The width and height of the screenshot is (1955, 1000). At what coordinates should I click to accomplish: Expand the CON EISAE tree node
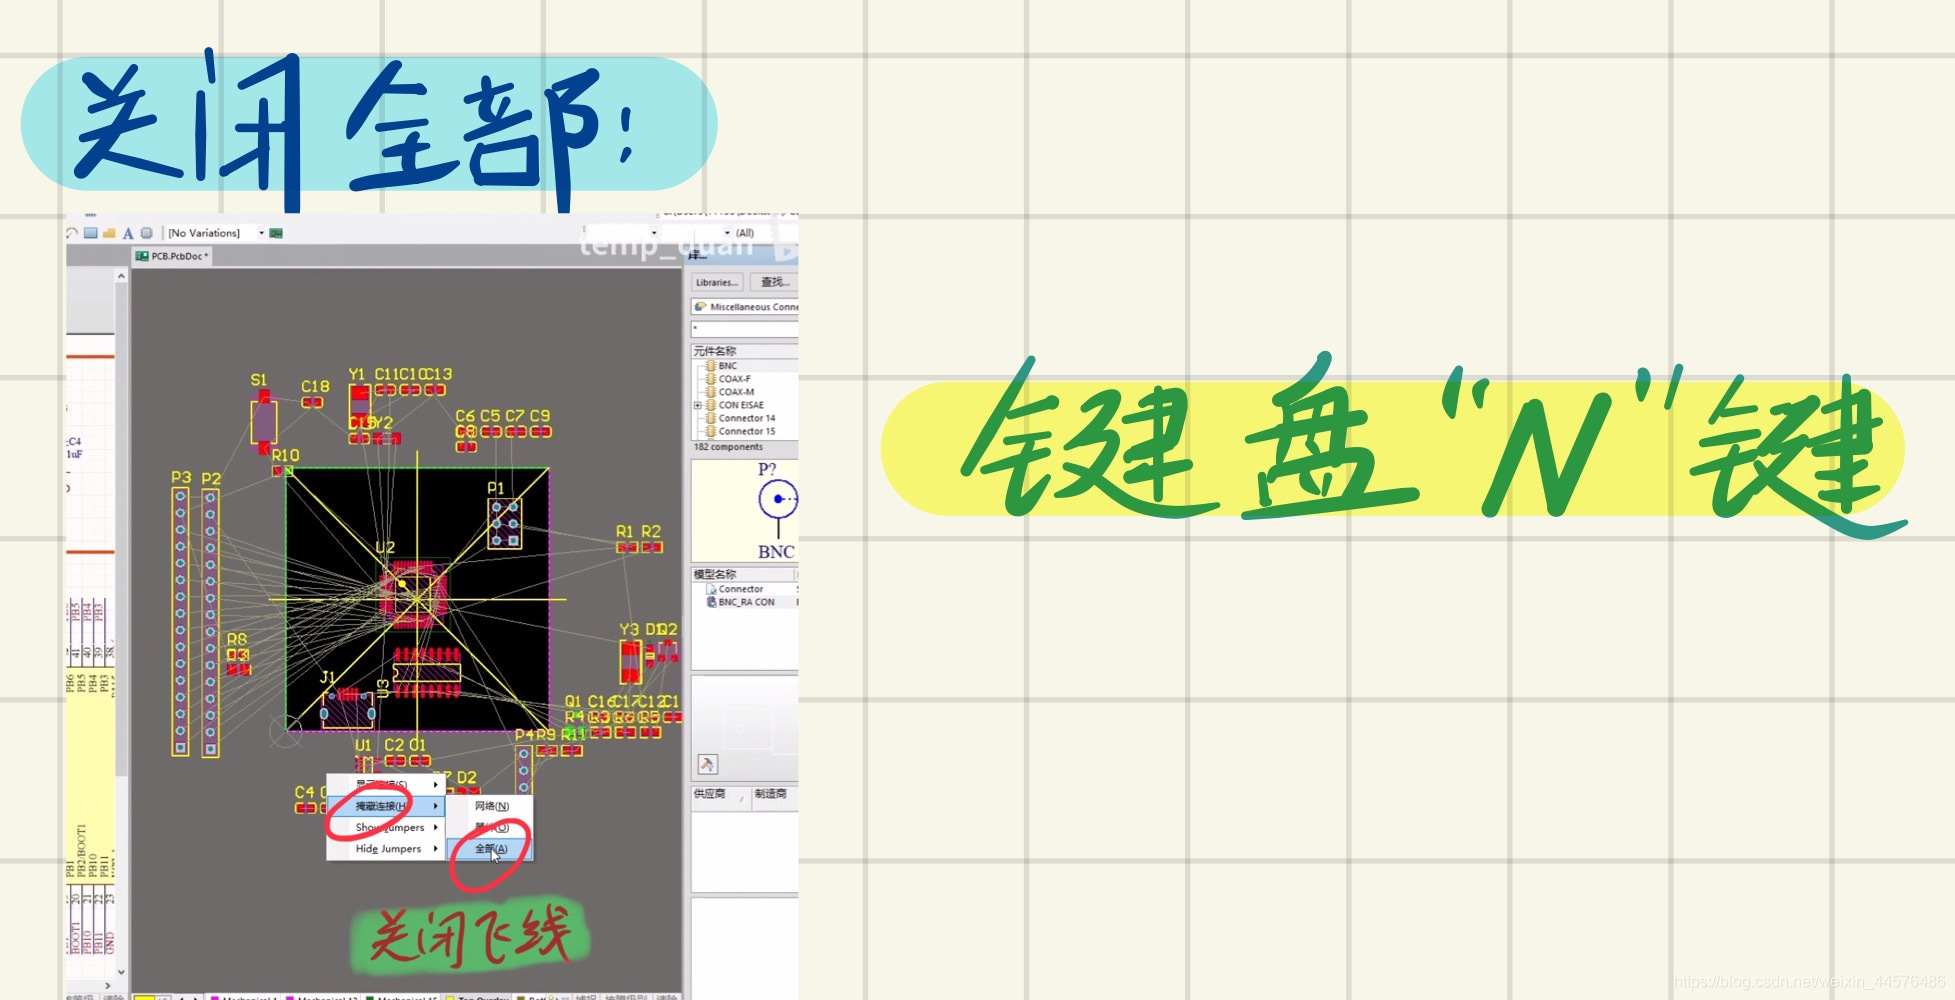[x=697, y=405]
